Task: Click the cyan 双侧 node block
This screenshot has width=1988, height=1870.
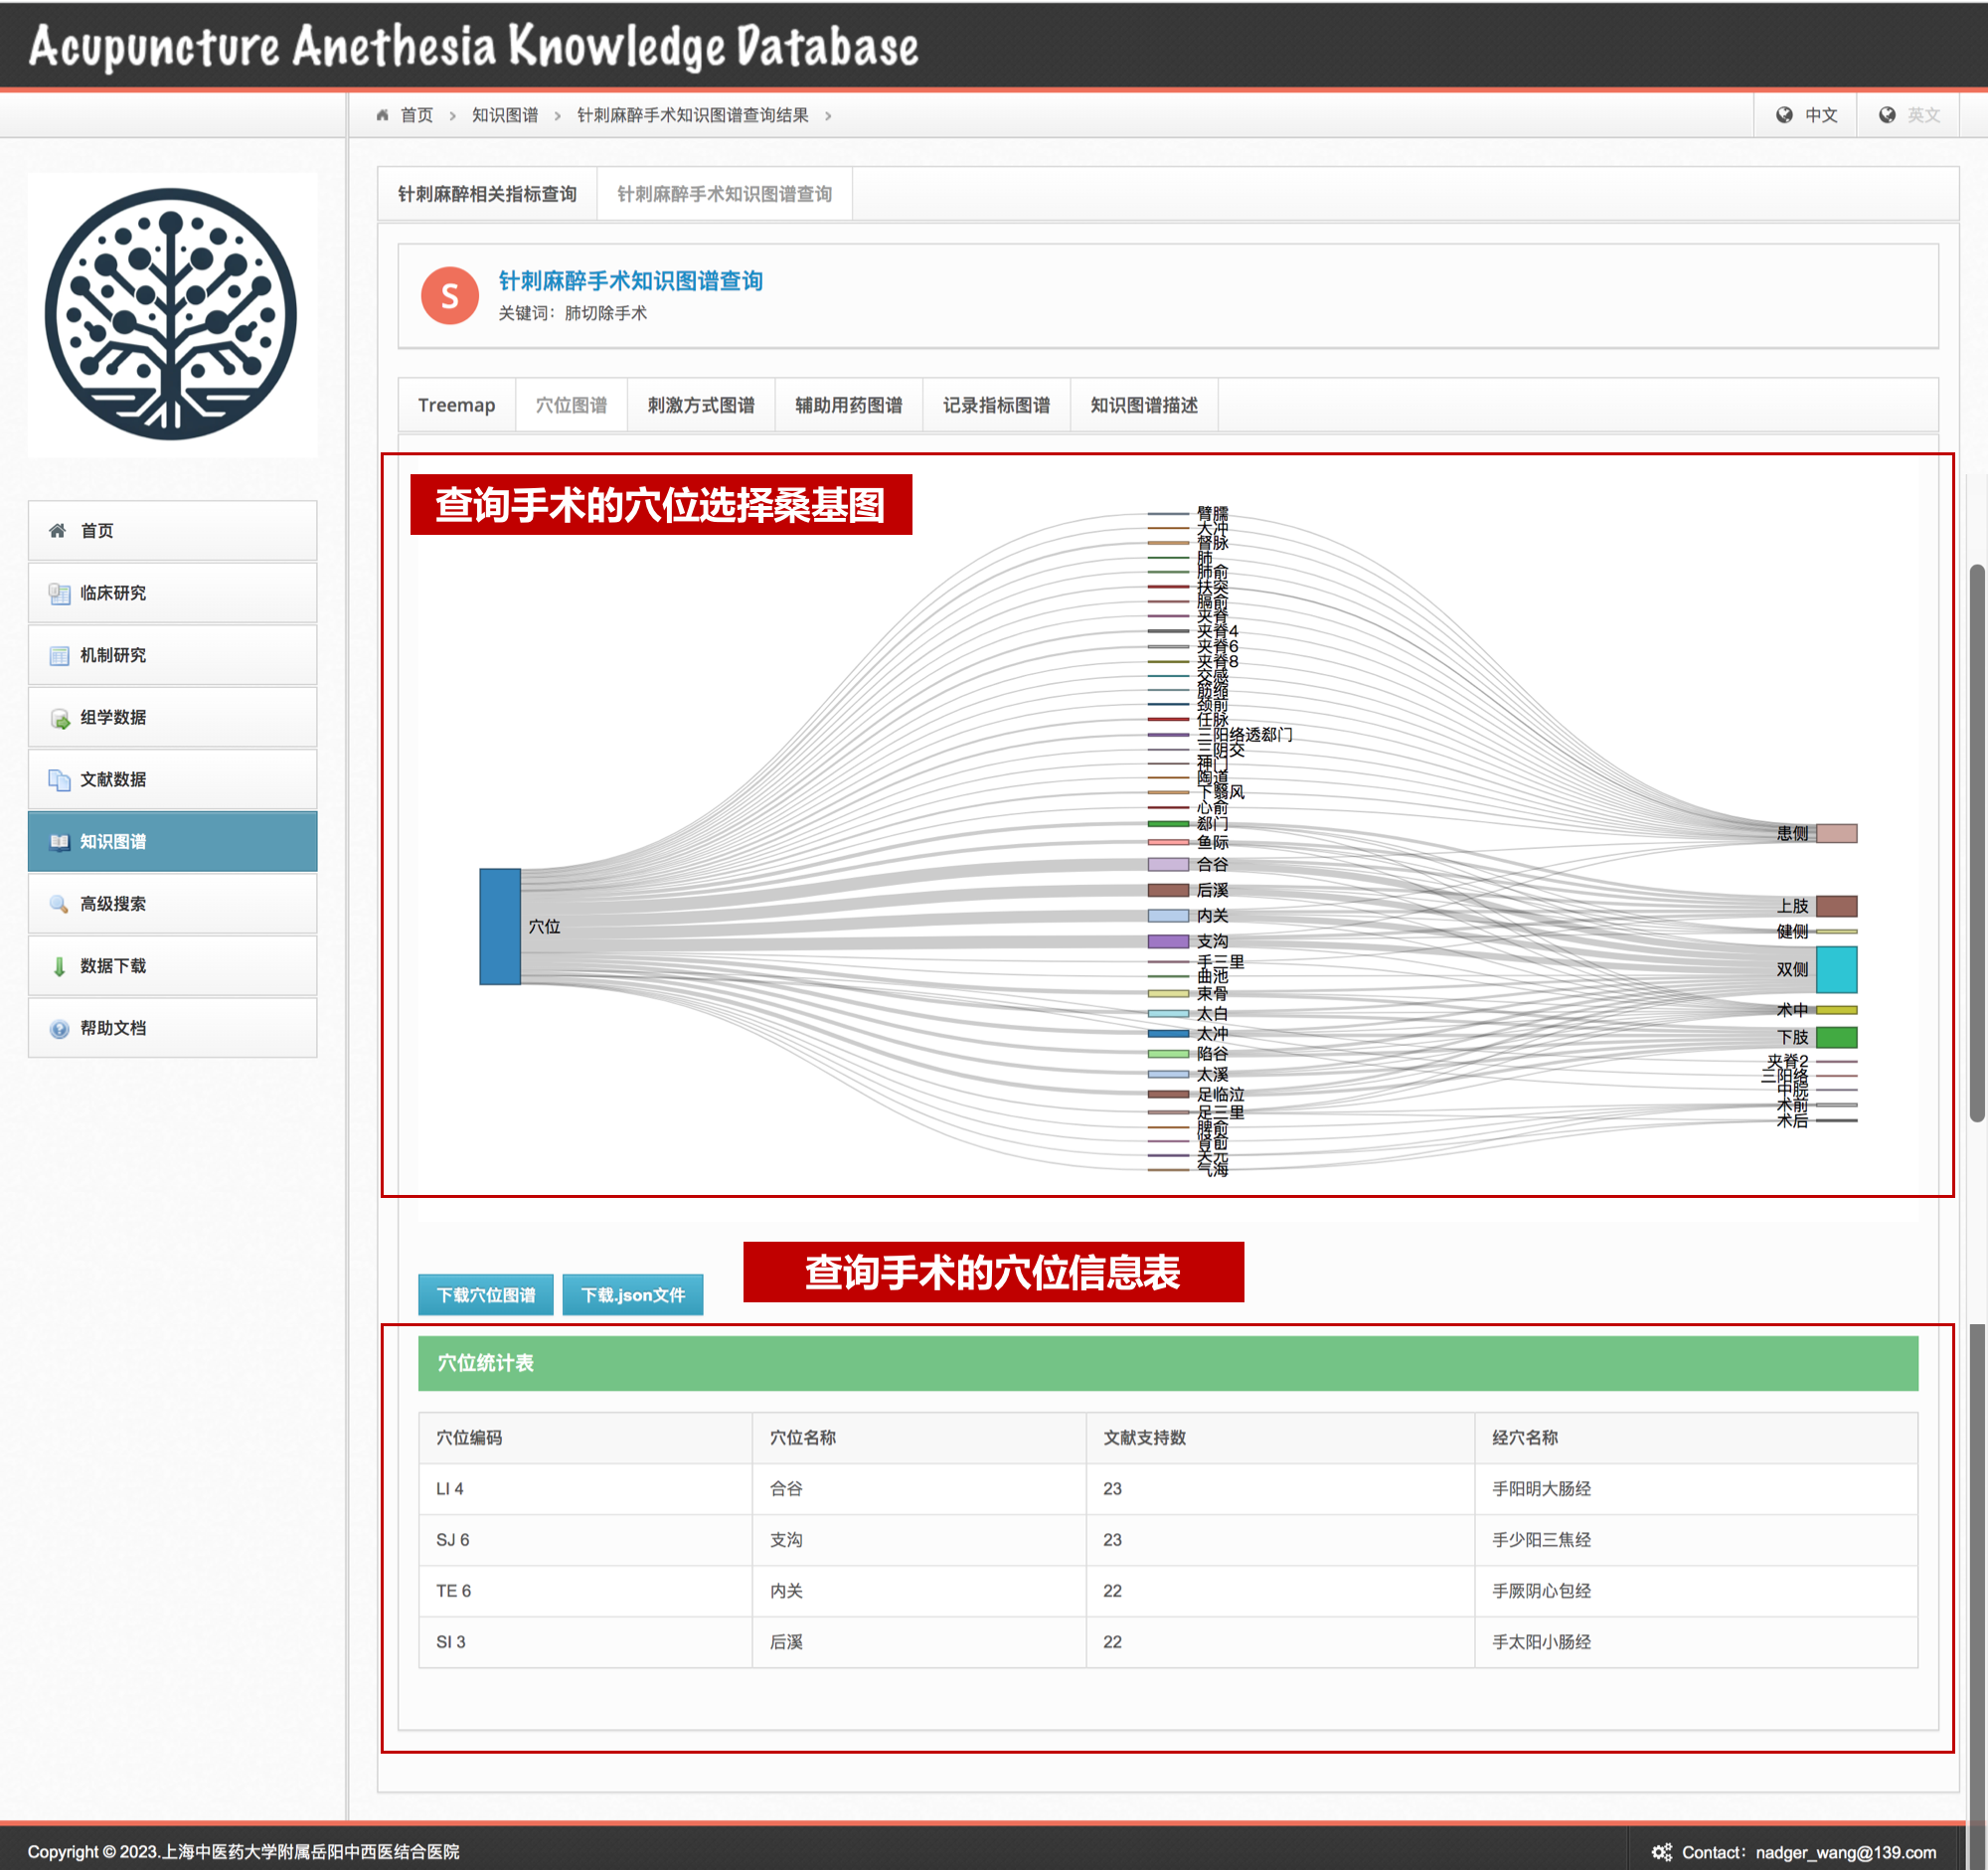Action: [1836, 969]
